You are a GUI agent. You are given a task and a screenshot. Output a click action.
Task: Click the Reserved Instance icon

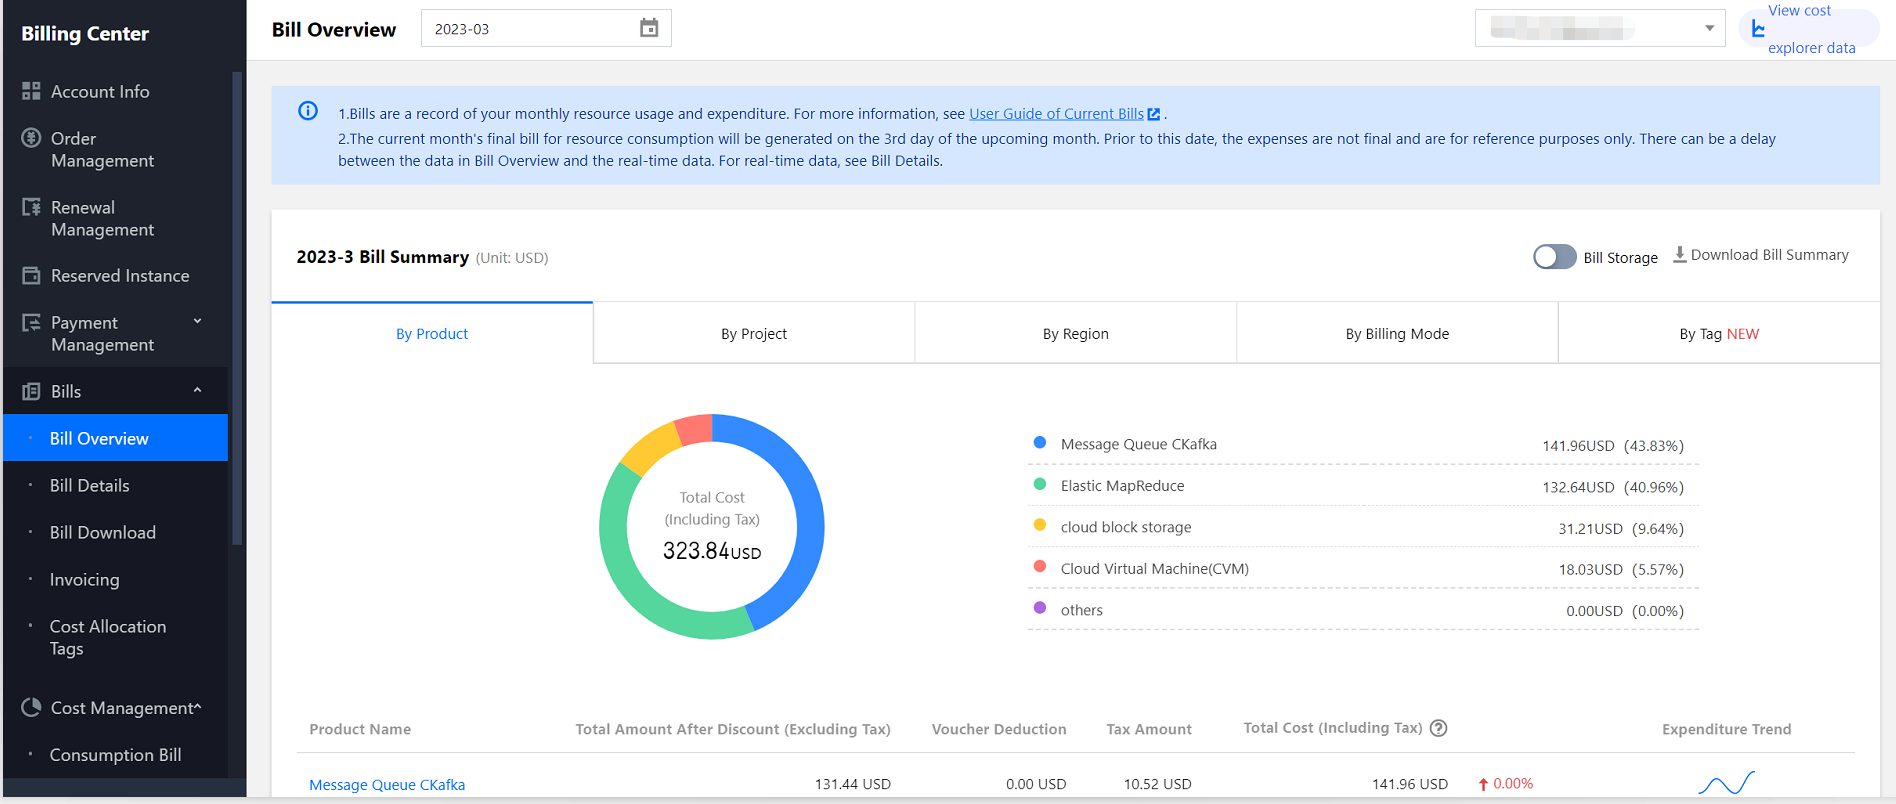(x=31, y=275)
